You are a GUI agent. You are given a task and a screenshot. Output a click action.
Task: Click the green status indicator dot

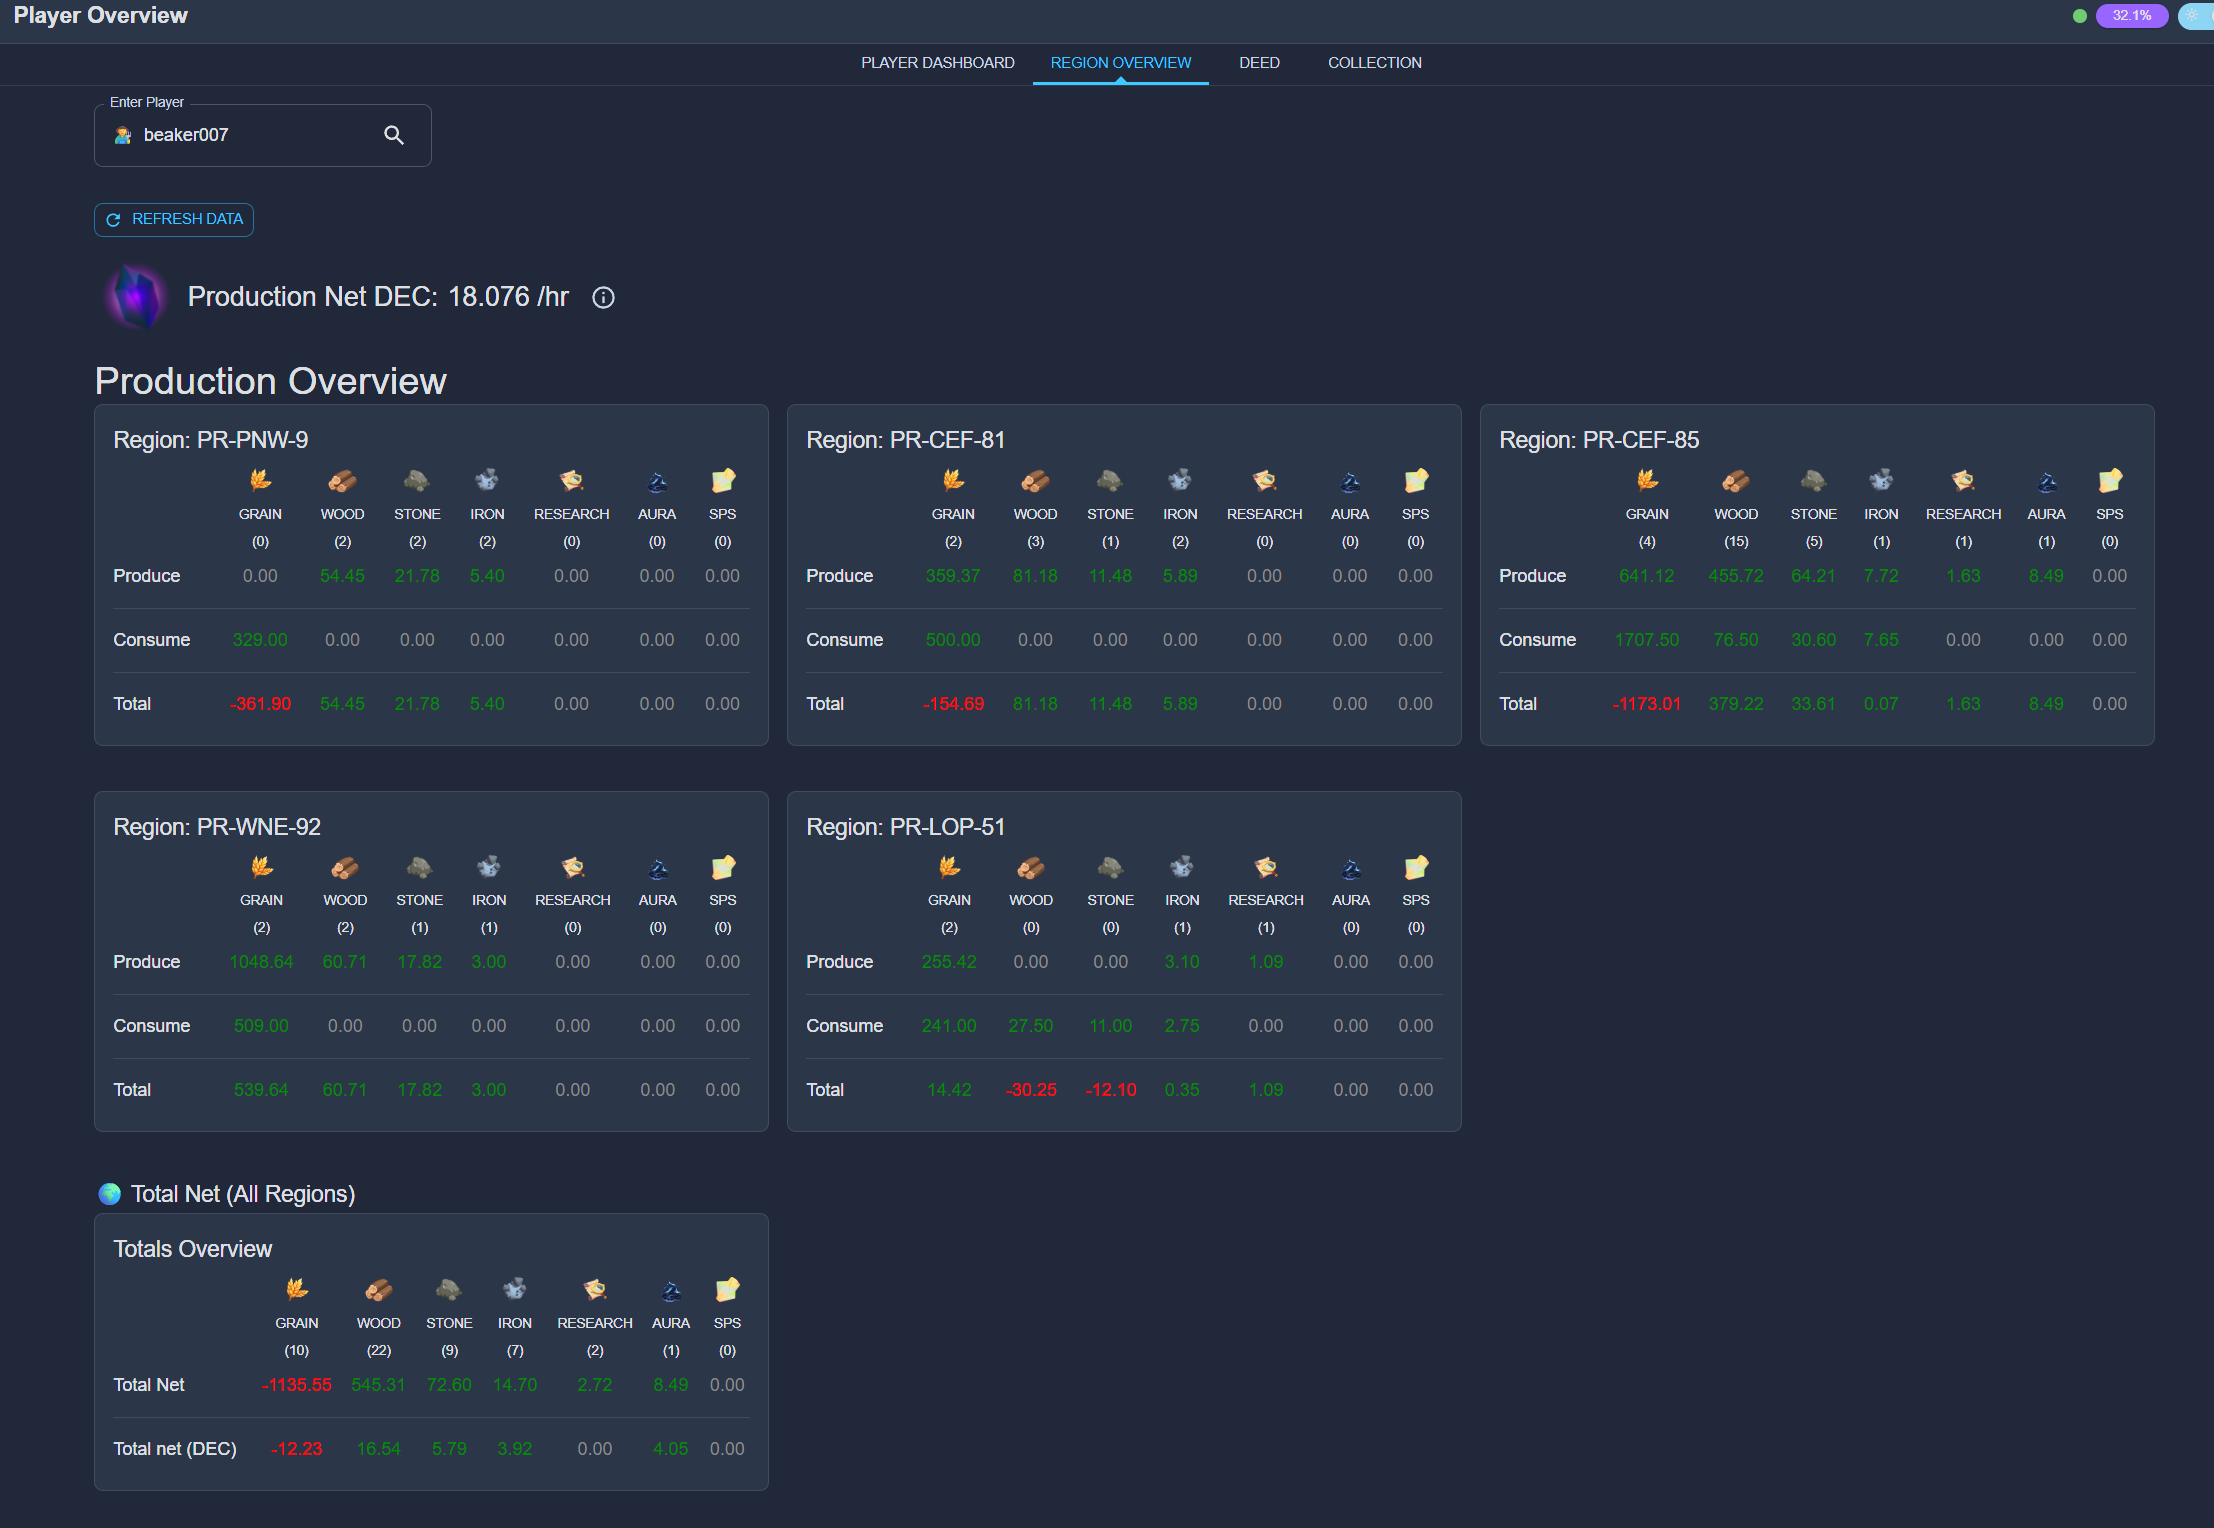pyautogui.click(x=2080, y=16)
